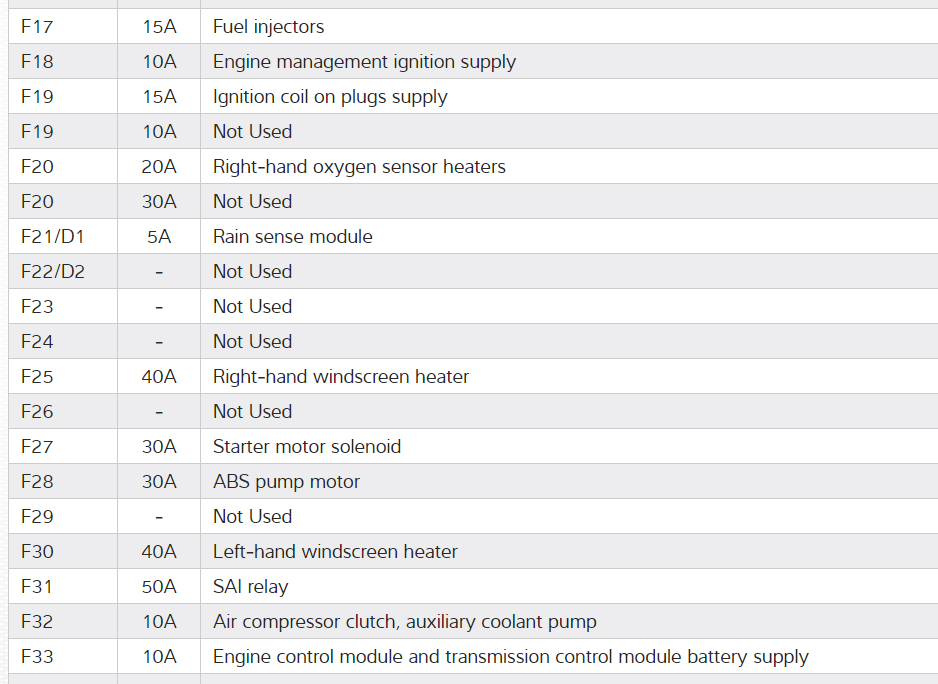
Task: Click the F33 fuse label
Action: (x=37, y=657)
